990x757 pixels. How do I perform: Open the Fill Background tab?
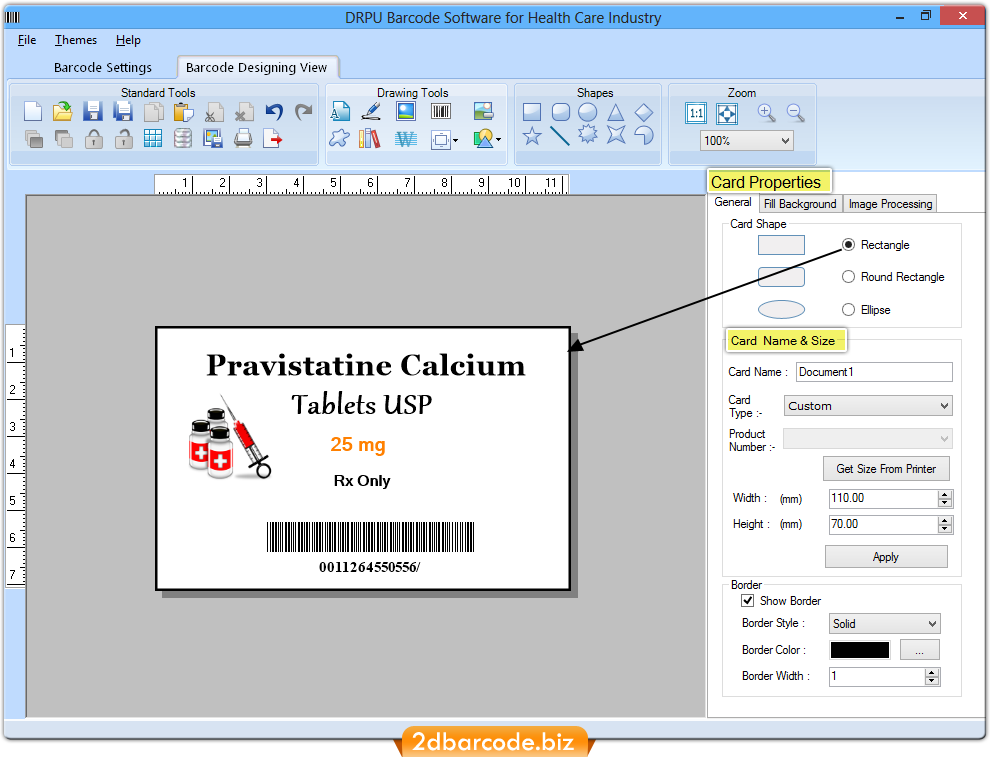tap(799, 203)
